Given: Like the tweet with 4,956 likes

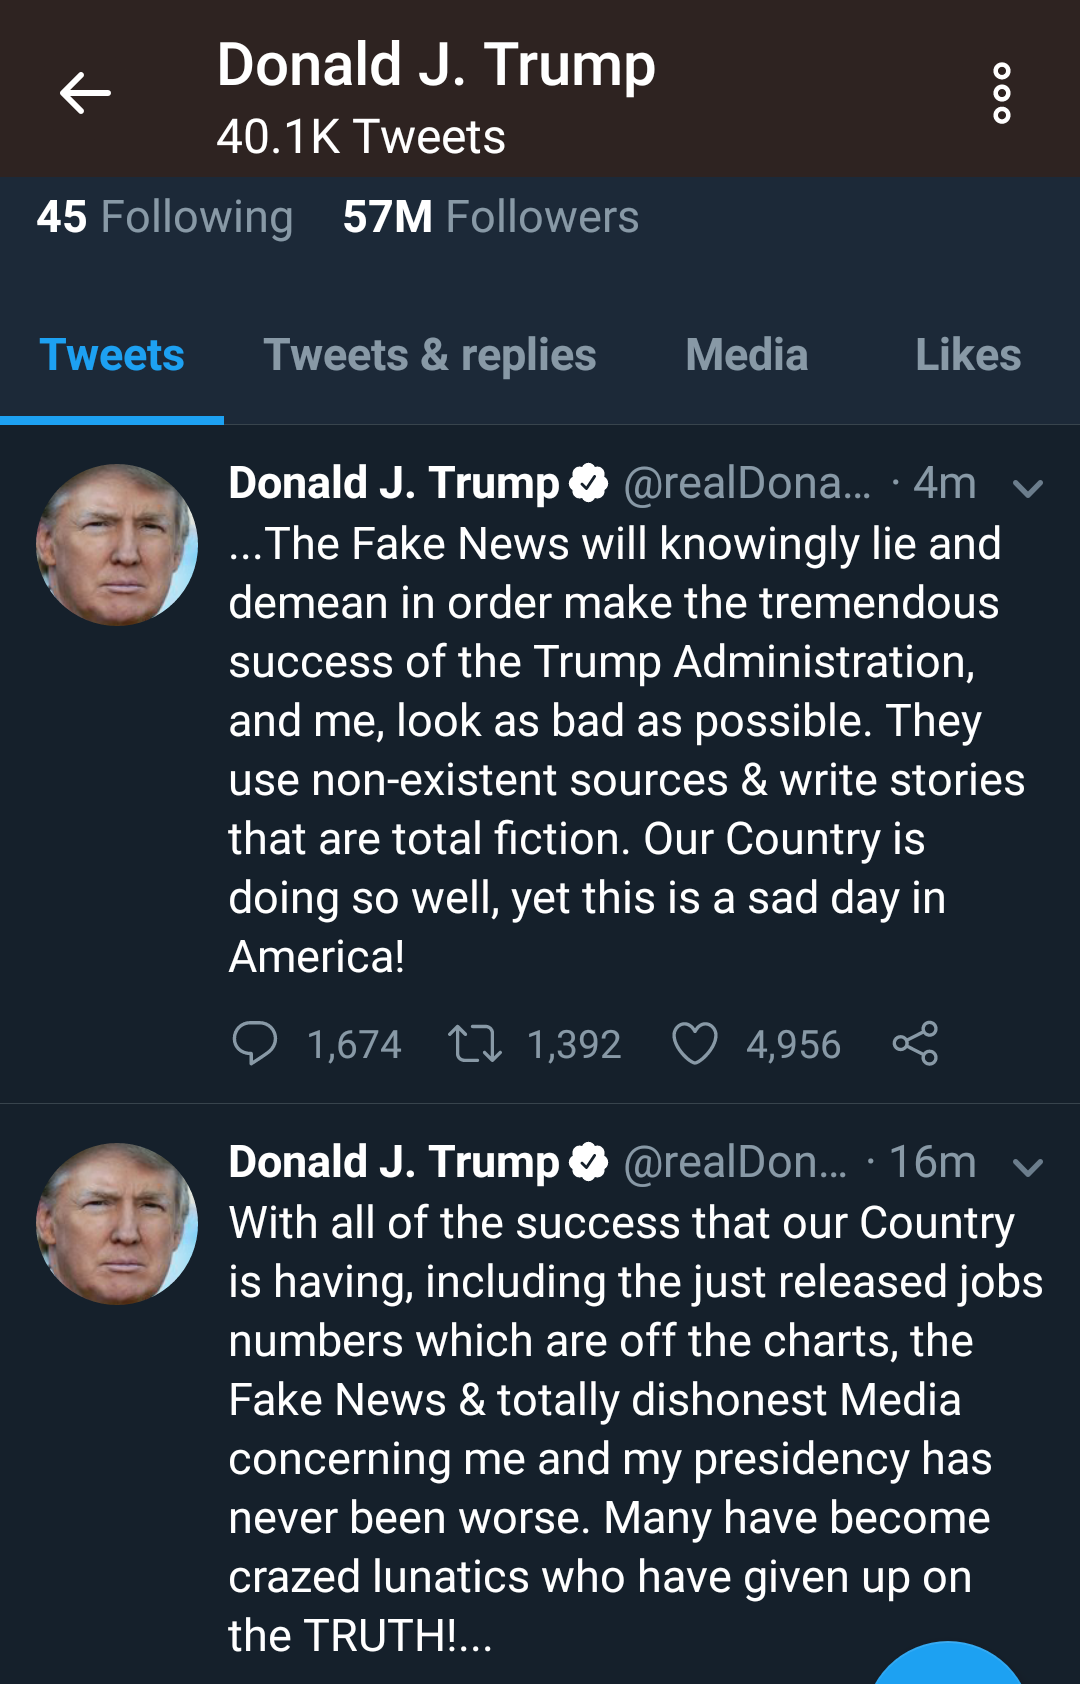Looking at the screenshot, I should click(x=694, y=1043).
